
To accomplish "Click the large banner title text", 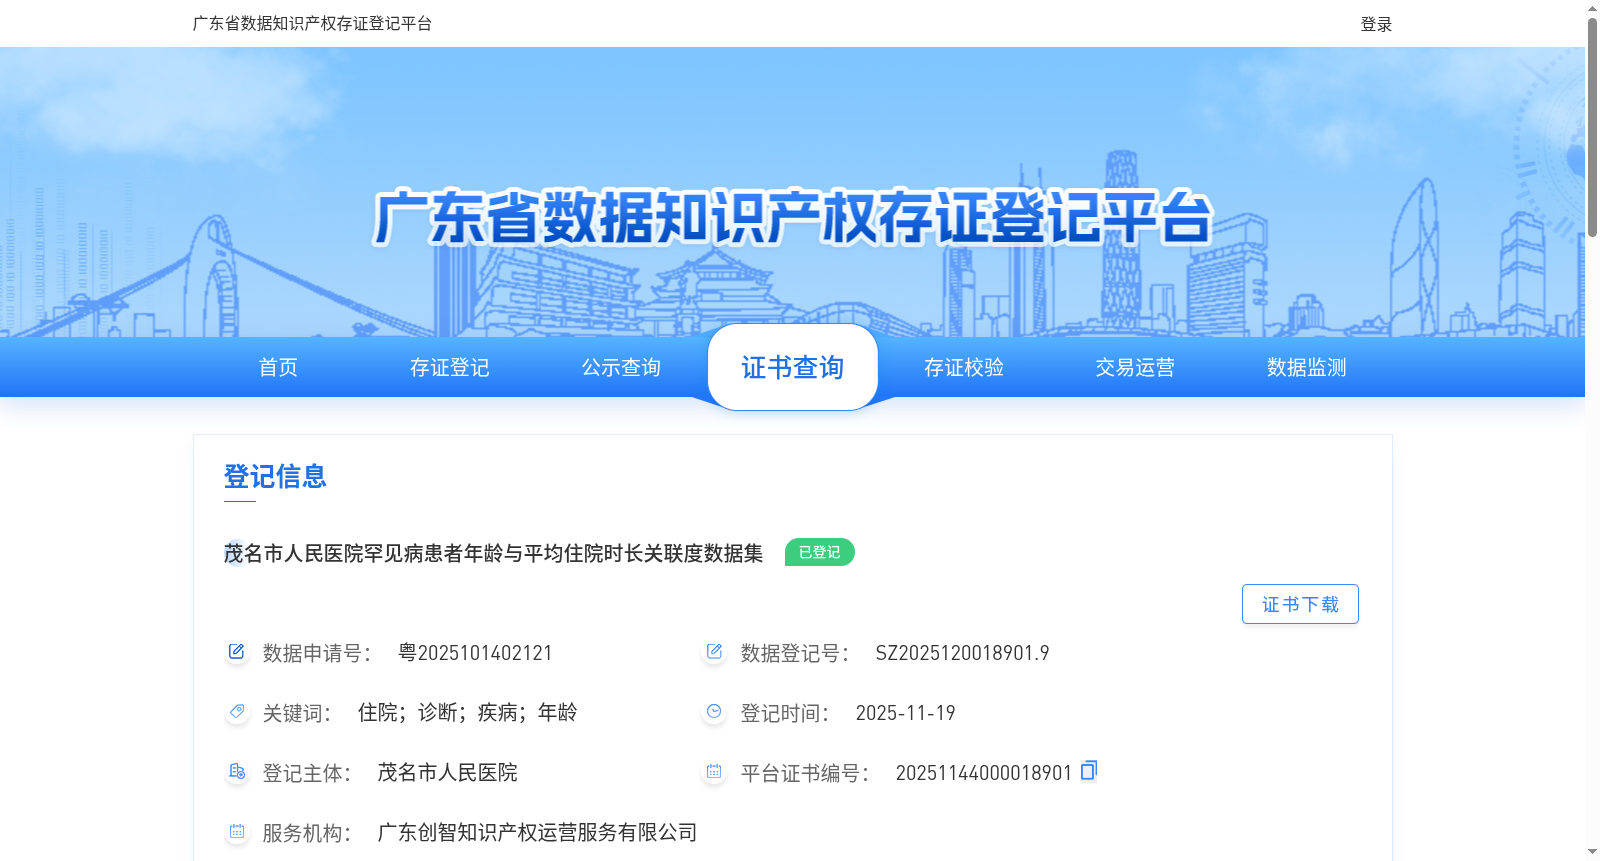I will point(793,217).
